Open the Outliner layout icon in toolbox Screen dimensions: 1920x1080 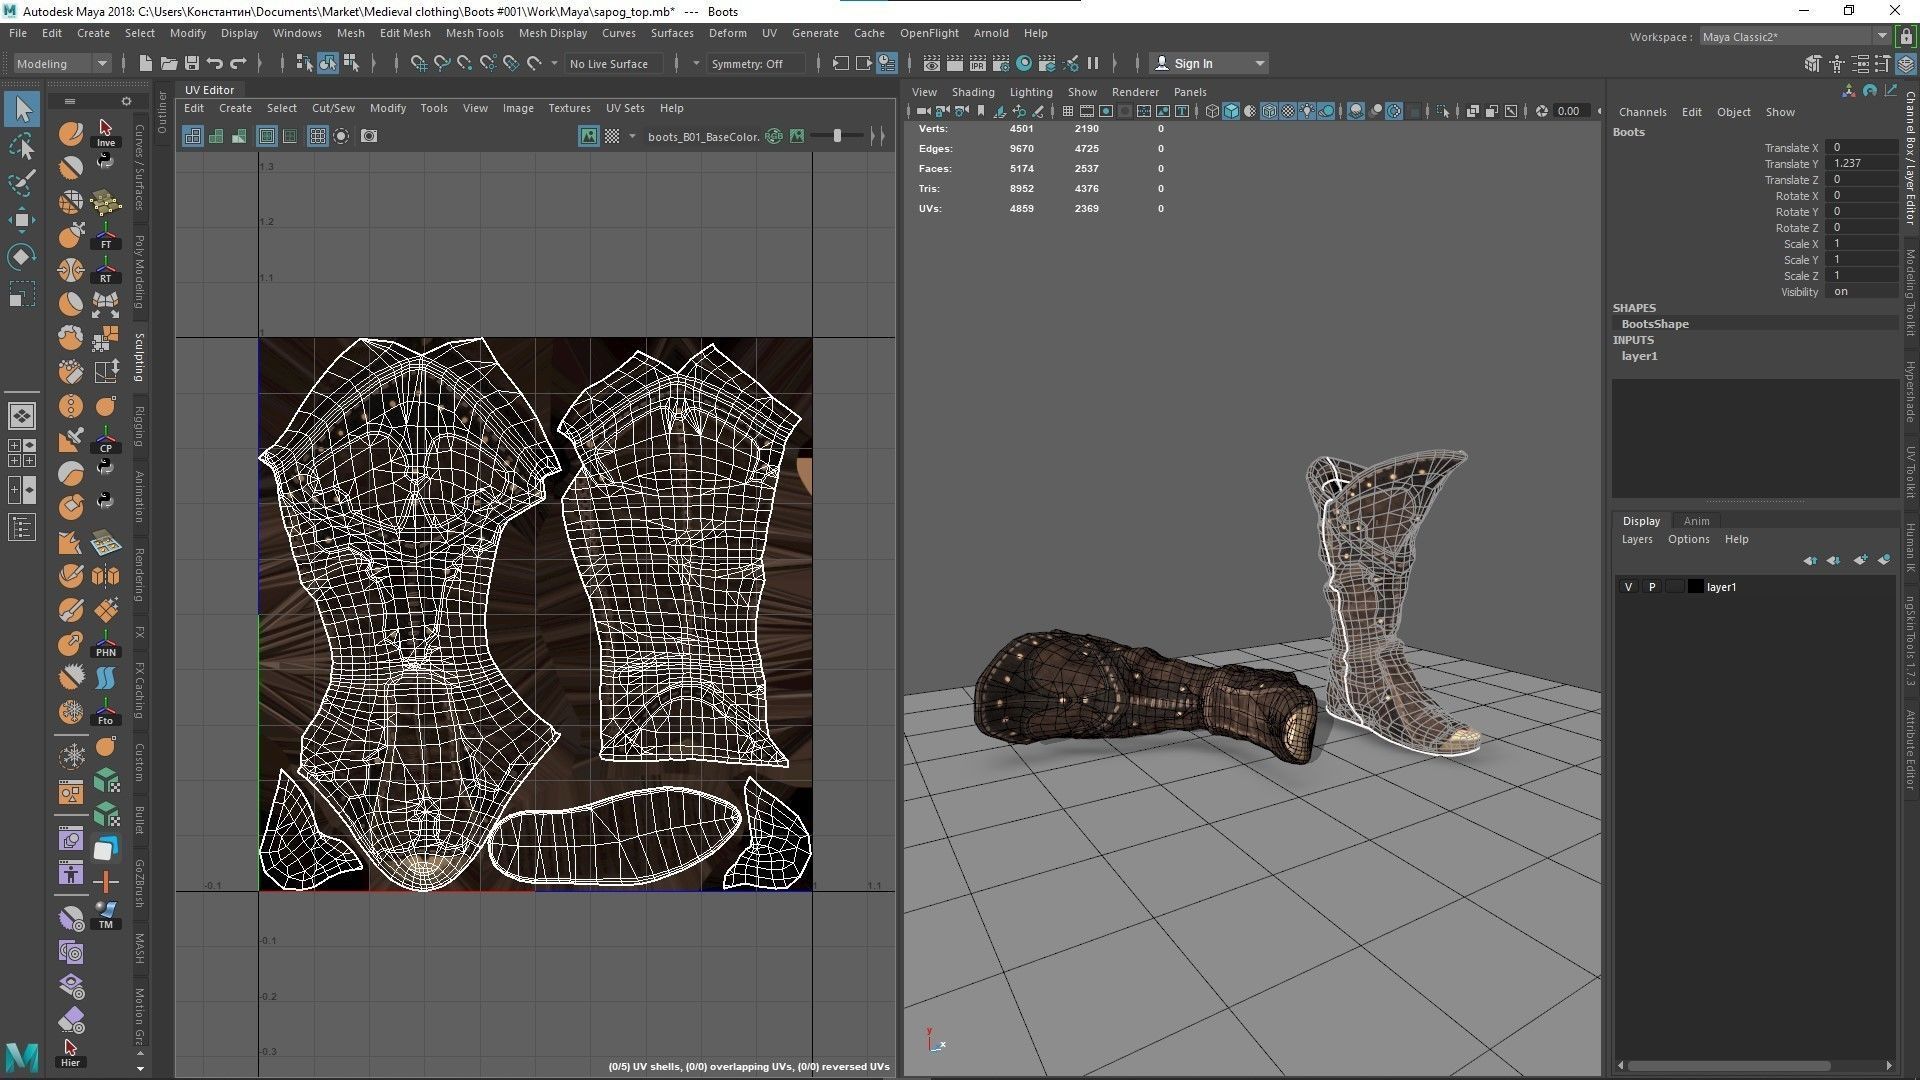[x=22, y=527]
